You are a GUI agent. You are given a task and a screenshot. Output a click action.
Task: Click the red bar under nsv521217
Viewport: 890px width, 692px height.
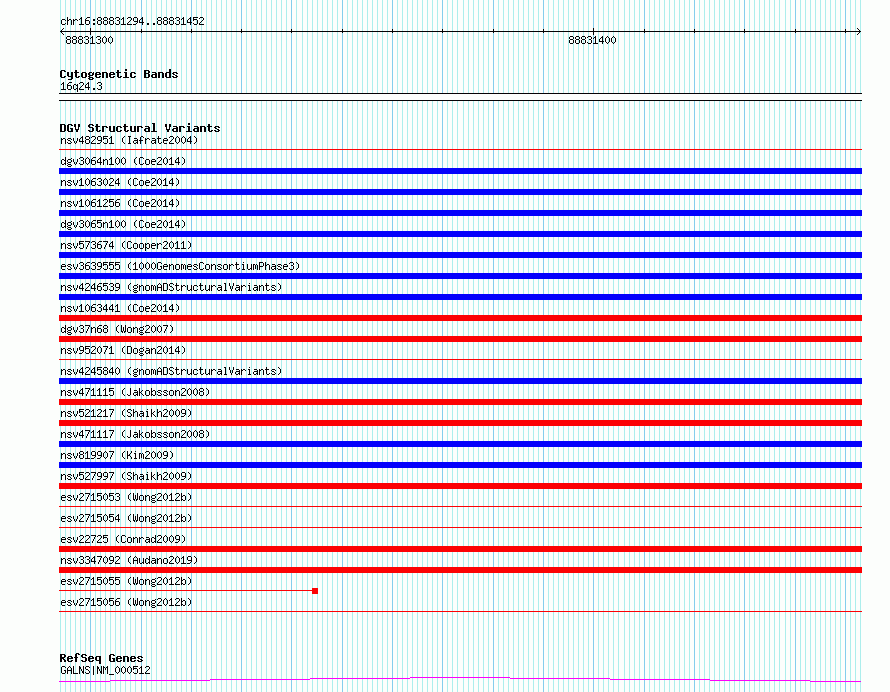pyautogui.click(x=460, y=423)
